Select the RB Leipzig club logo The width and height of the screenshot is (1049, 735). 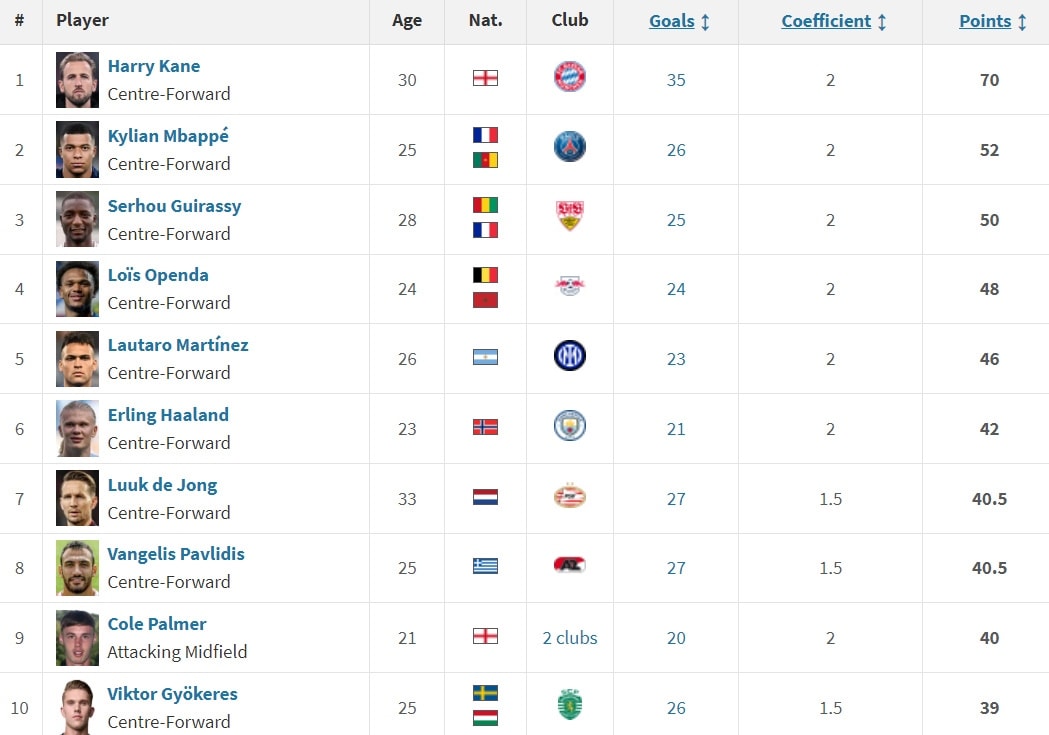pos(569,286)
